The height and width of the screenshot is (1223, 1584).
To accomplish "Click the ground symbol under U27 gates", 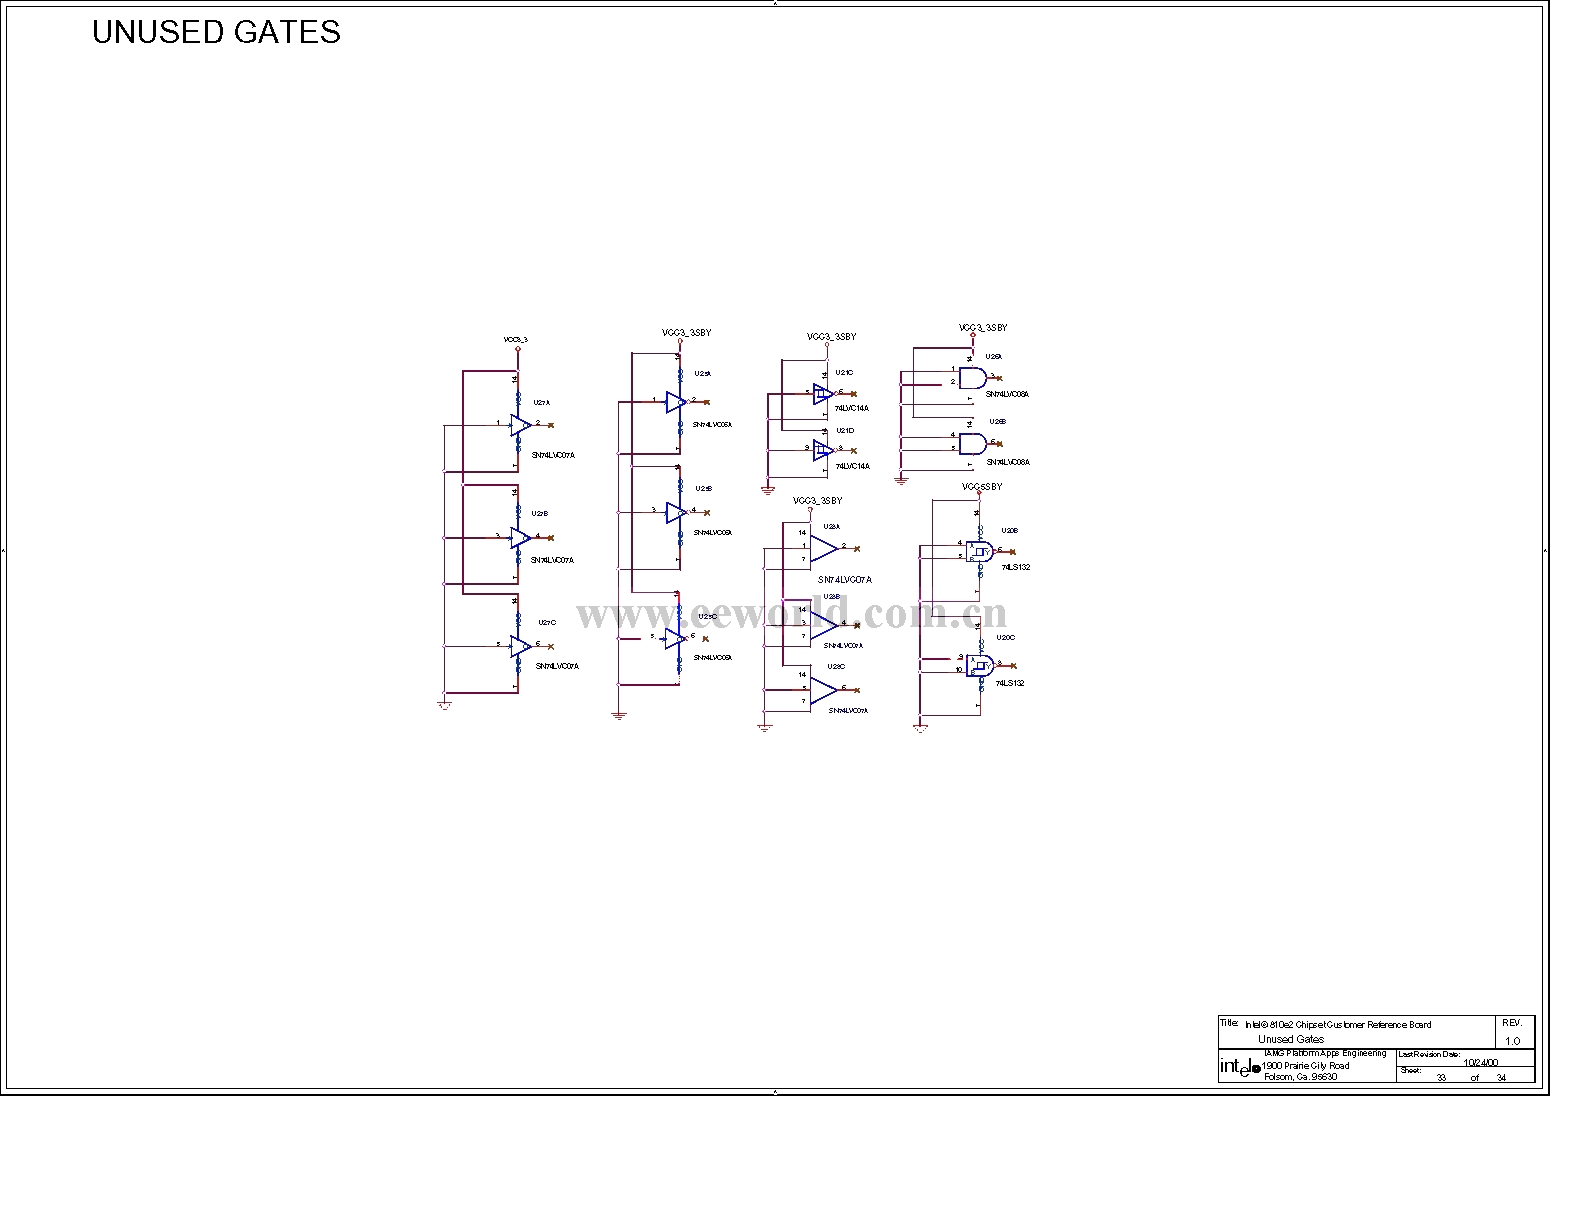I will click(444, 705).
